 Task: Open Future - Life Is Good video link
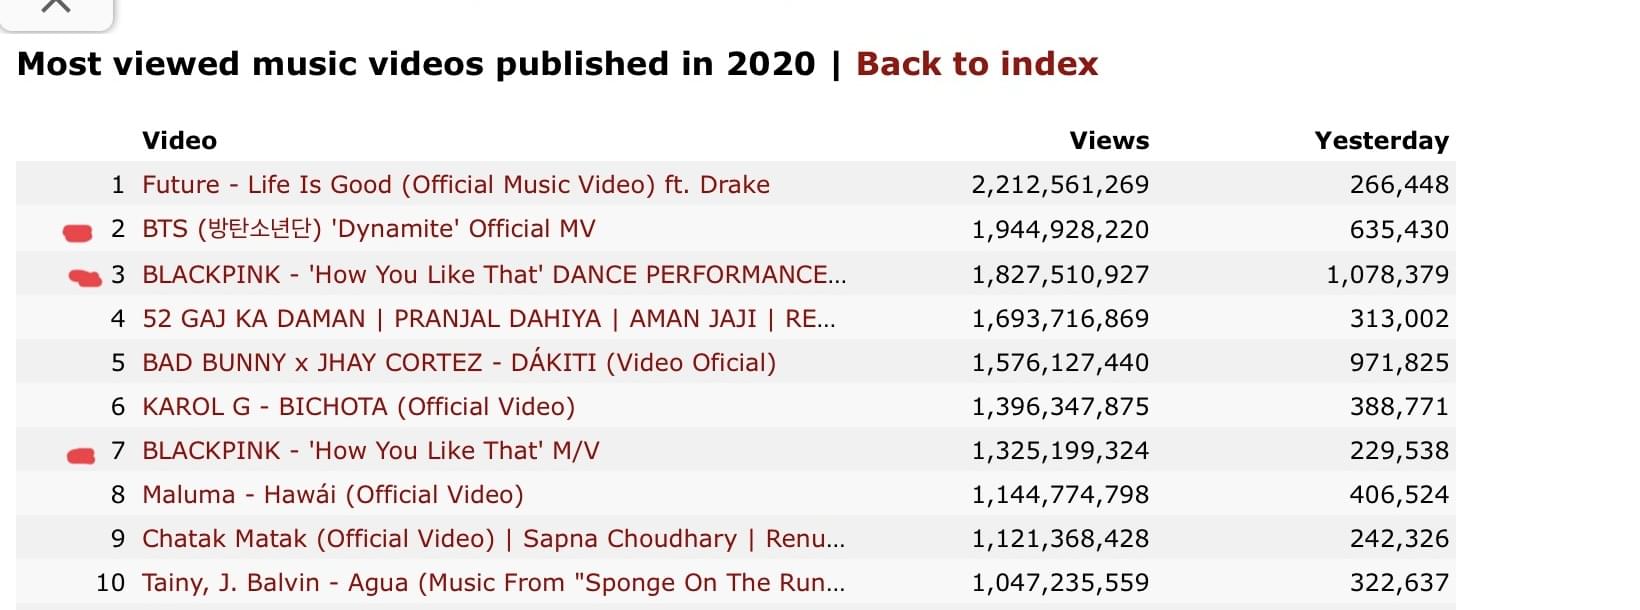456,185
